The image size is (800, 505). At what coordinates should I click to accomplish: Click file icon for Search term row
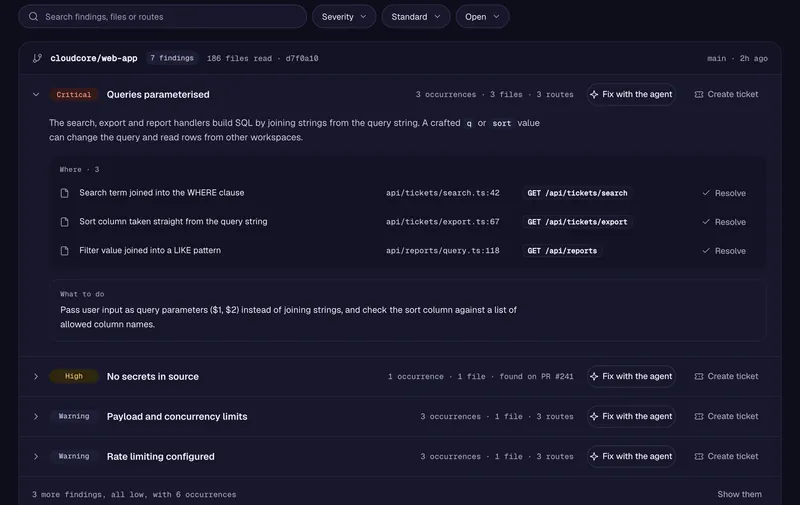(x=64, y=193)
